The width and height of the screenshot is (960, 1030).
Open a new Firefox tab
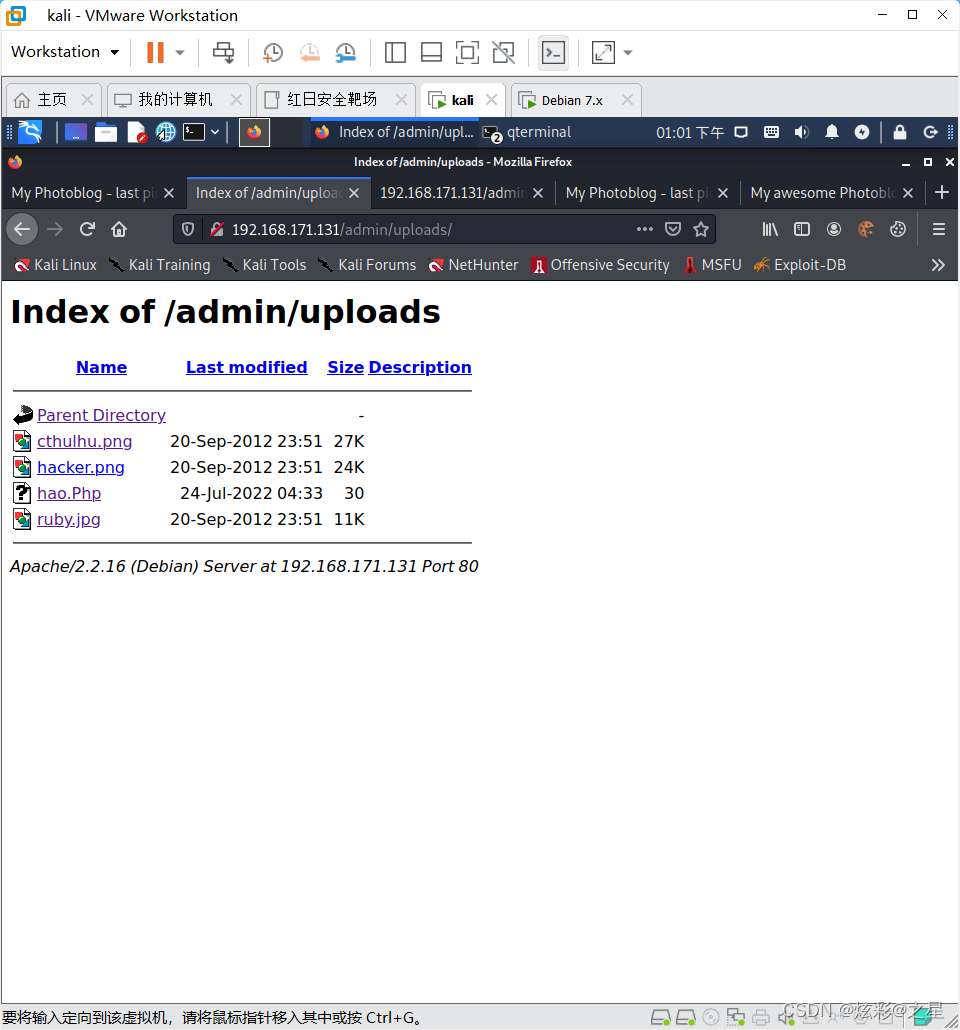click(x=942, y=192)
